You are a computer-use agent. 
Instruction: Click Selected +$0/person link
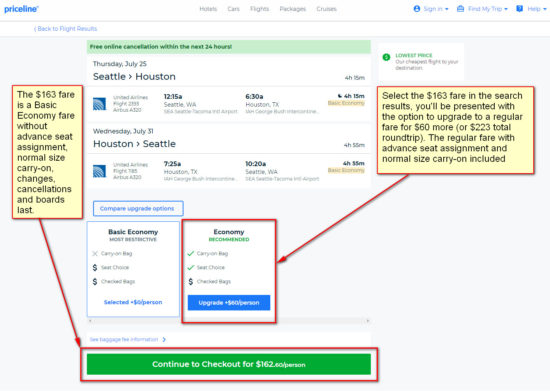point(133,302)
